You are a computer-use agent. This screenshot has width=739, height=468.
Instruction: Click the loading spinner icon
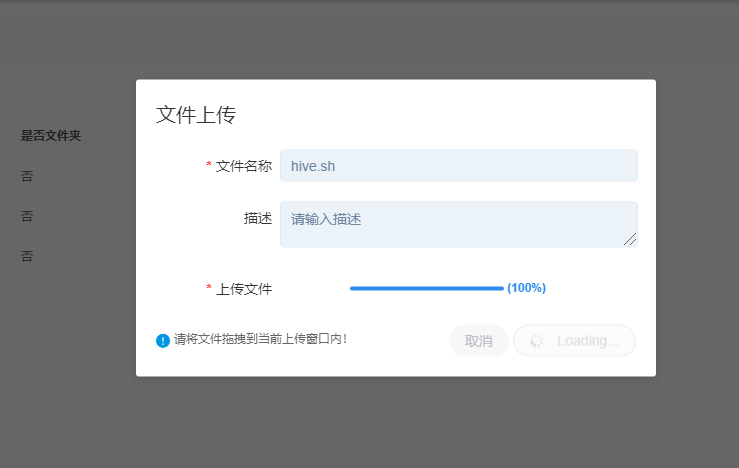click(536, 341)
